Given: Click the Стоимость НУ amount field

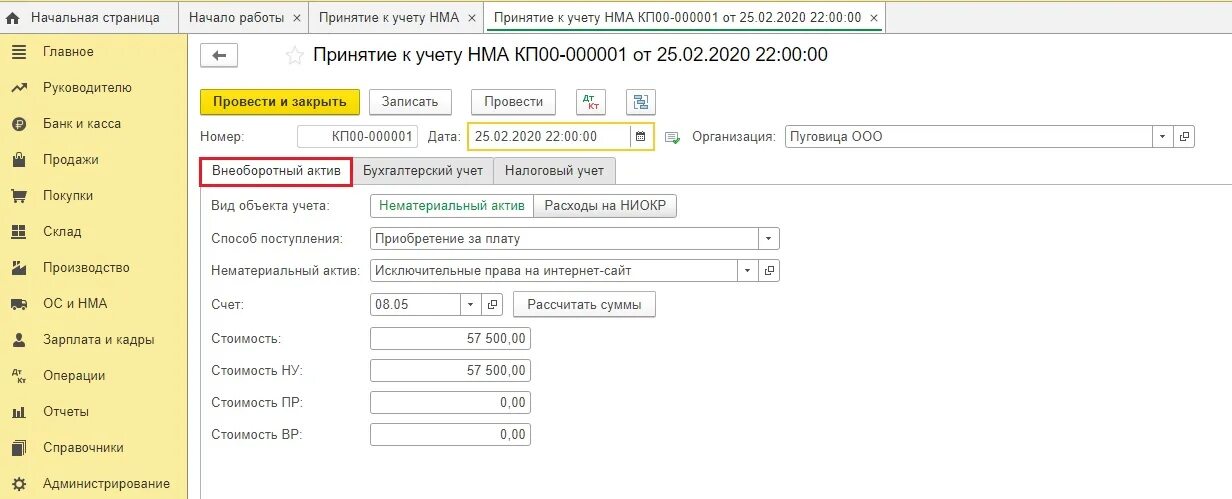Looking at the screenshot, I should coord(450,371).
